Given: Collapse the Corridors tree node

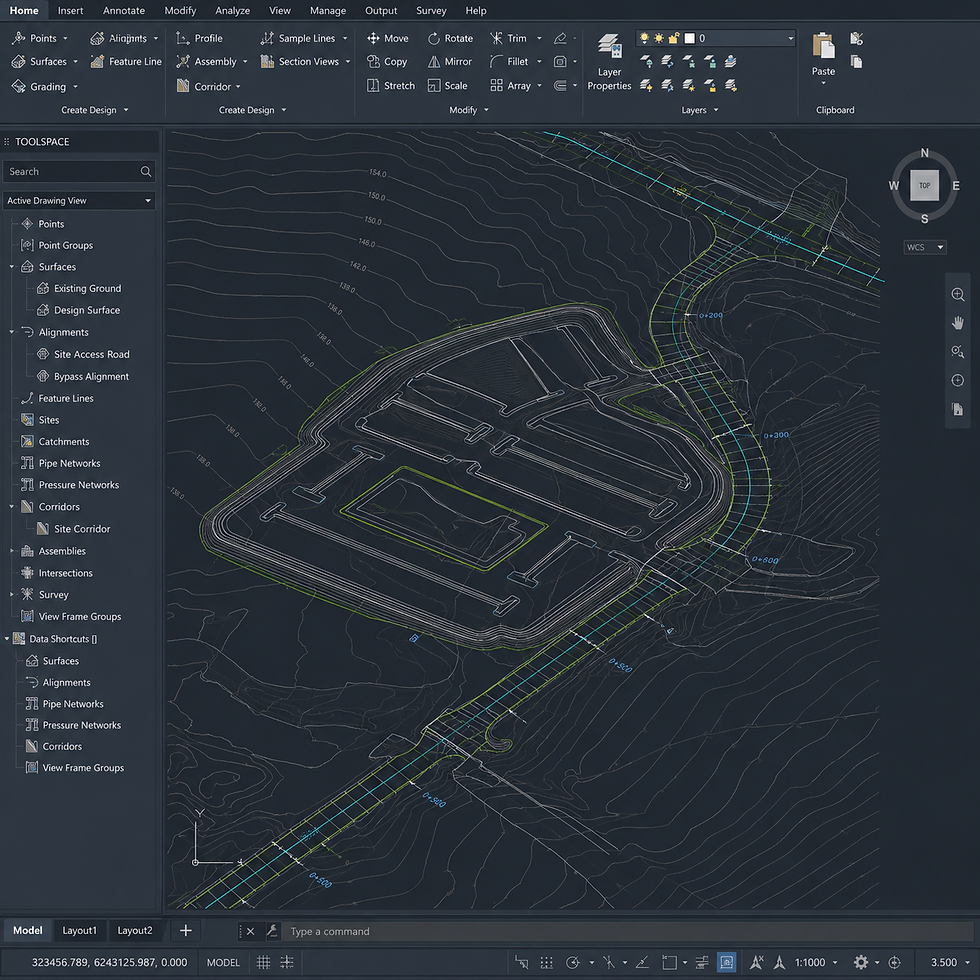Looking at the screenshot, I should coord(11,507).
